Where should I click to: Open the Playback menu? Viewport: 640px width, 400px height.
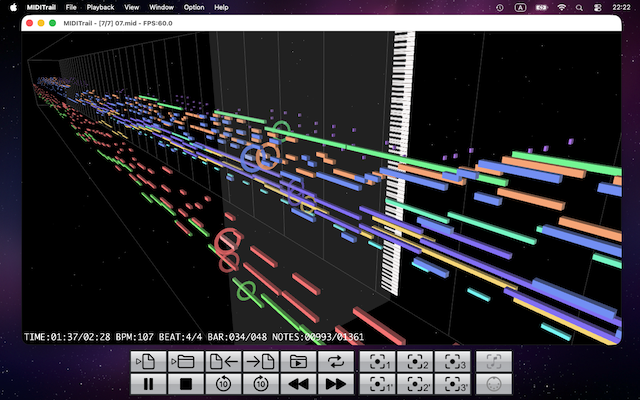(100, 7)
